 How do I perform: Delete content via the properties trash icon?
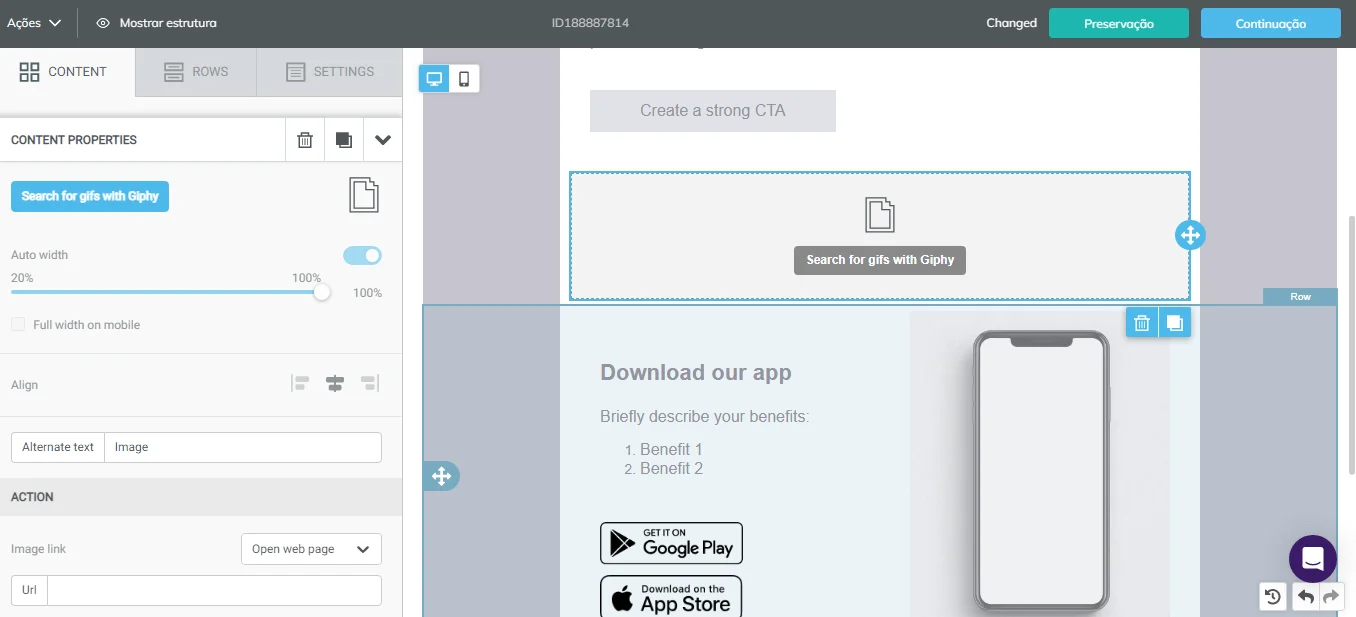(x=305, y=140)
